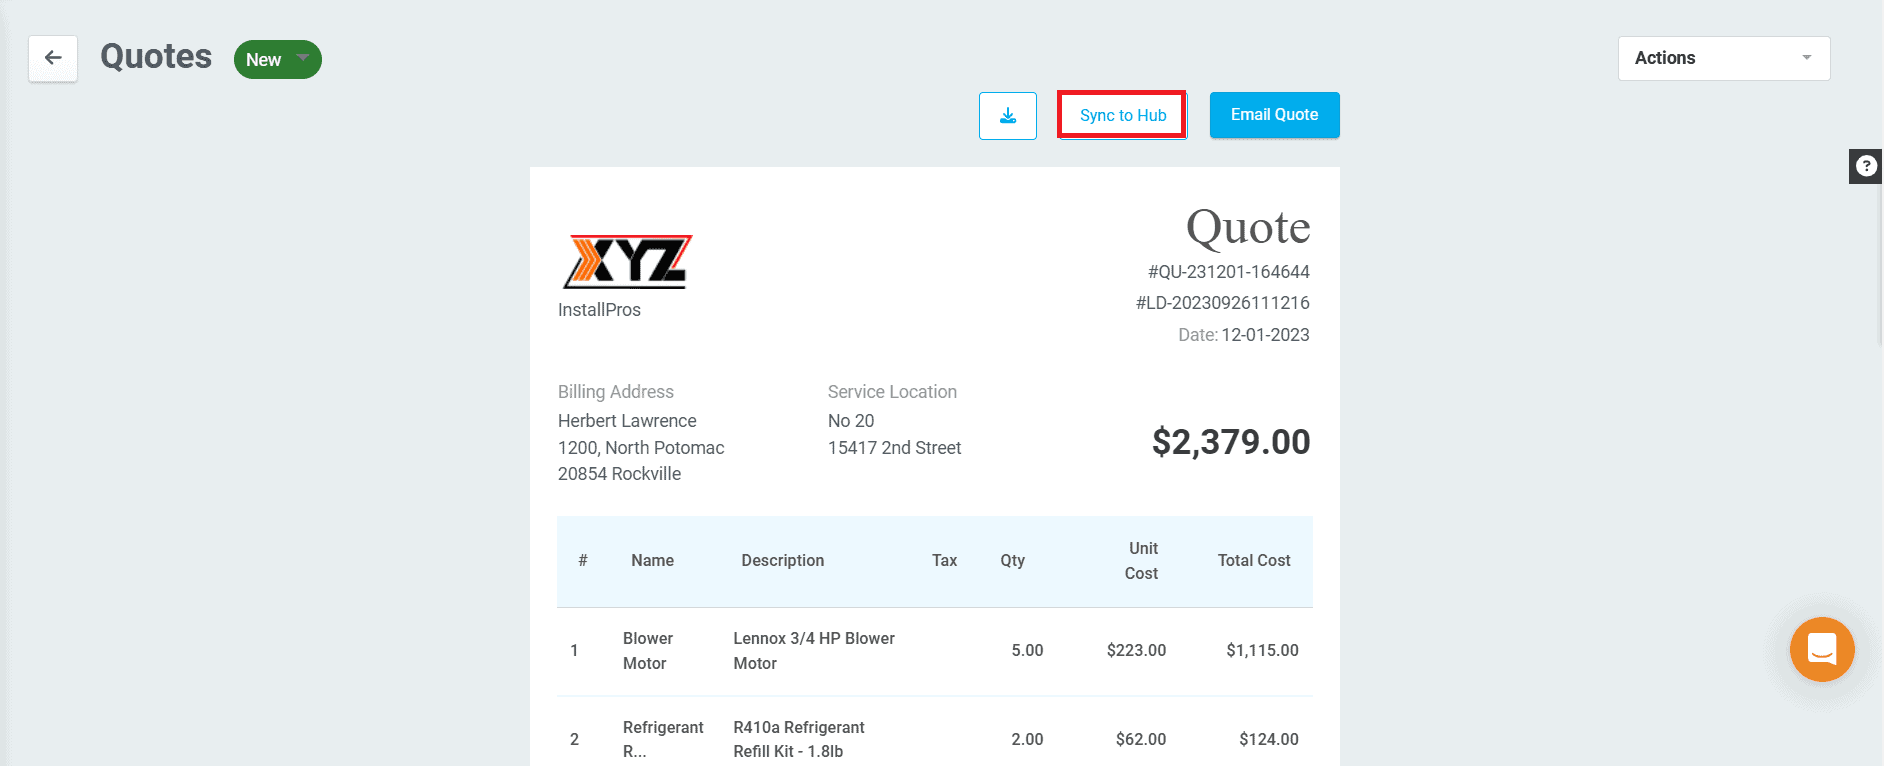Click the back arrow button

[x=53, y=58]
